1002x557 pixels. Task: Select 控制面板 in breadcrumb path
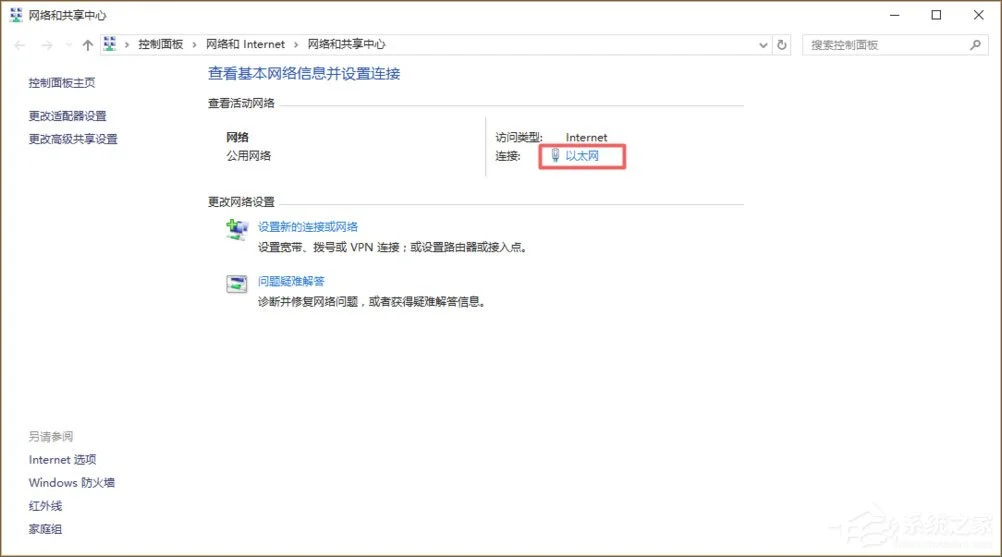pos(160,45)
